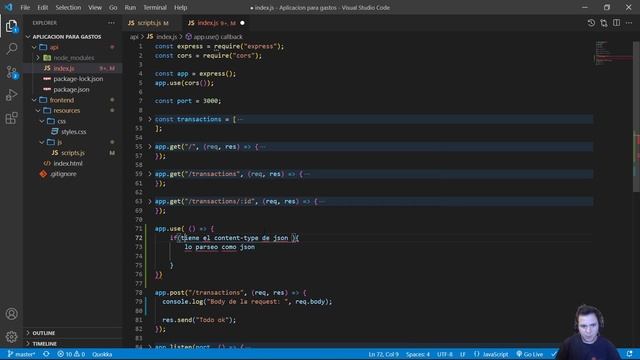Open the Manage gear icon

(11, 337)
